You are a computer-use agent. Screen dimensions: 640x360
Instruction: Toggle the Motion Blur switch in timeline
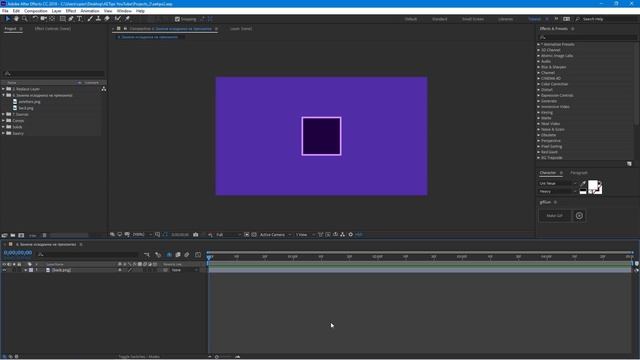coord(187,255)
